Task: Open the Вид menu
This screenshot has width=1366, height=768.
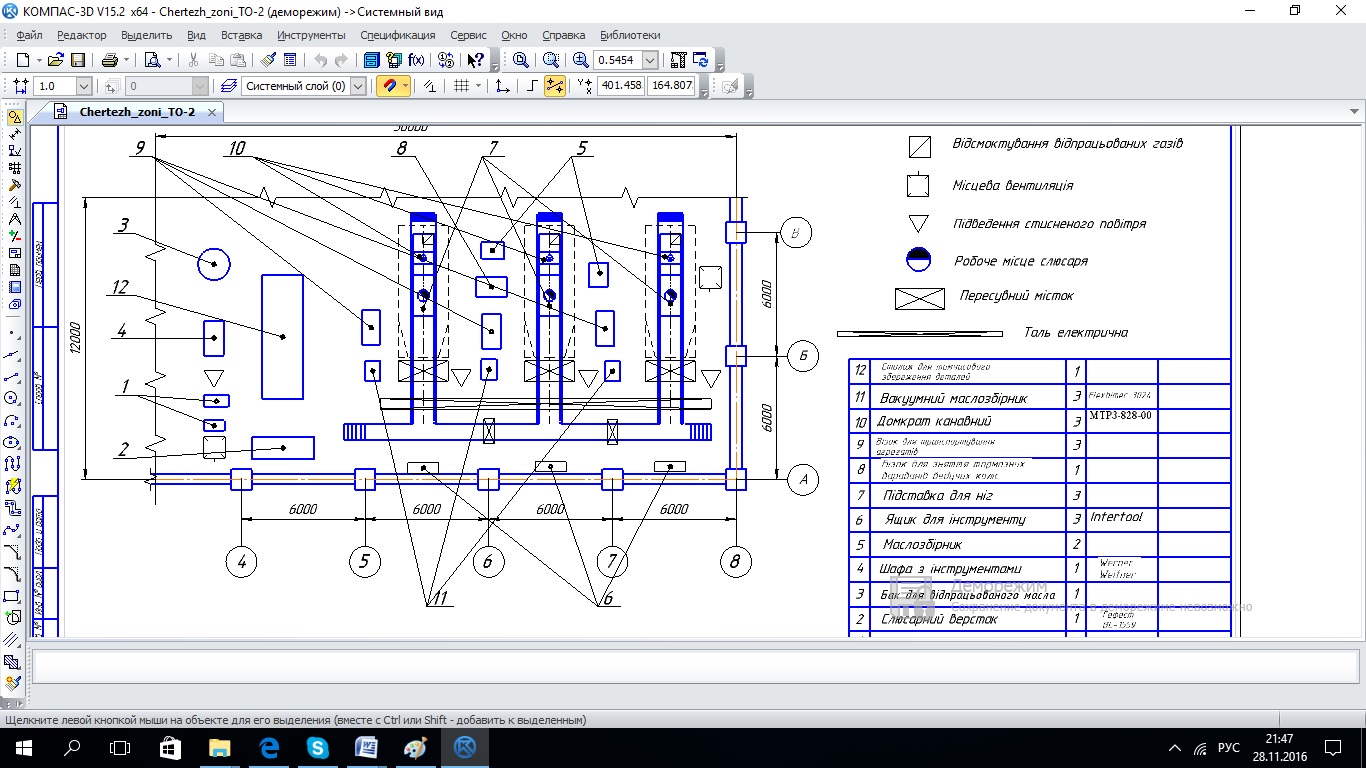Action: pos(196,35)
